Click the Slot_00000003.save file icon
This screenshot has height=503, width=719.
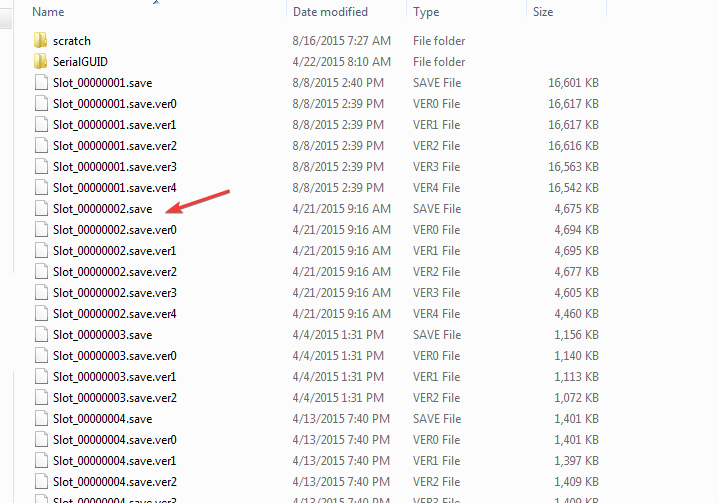tap(41, 335)
